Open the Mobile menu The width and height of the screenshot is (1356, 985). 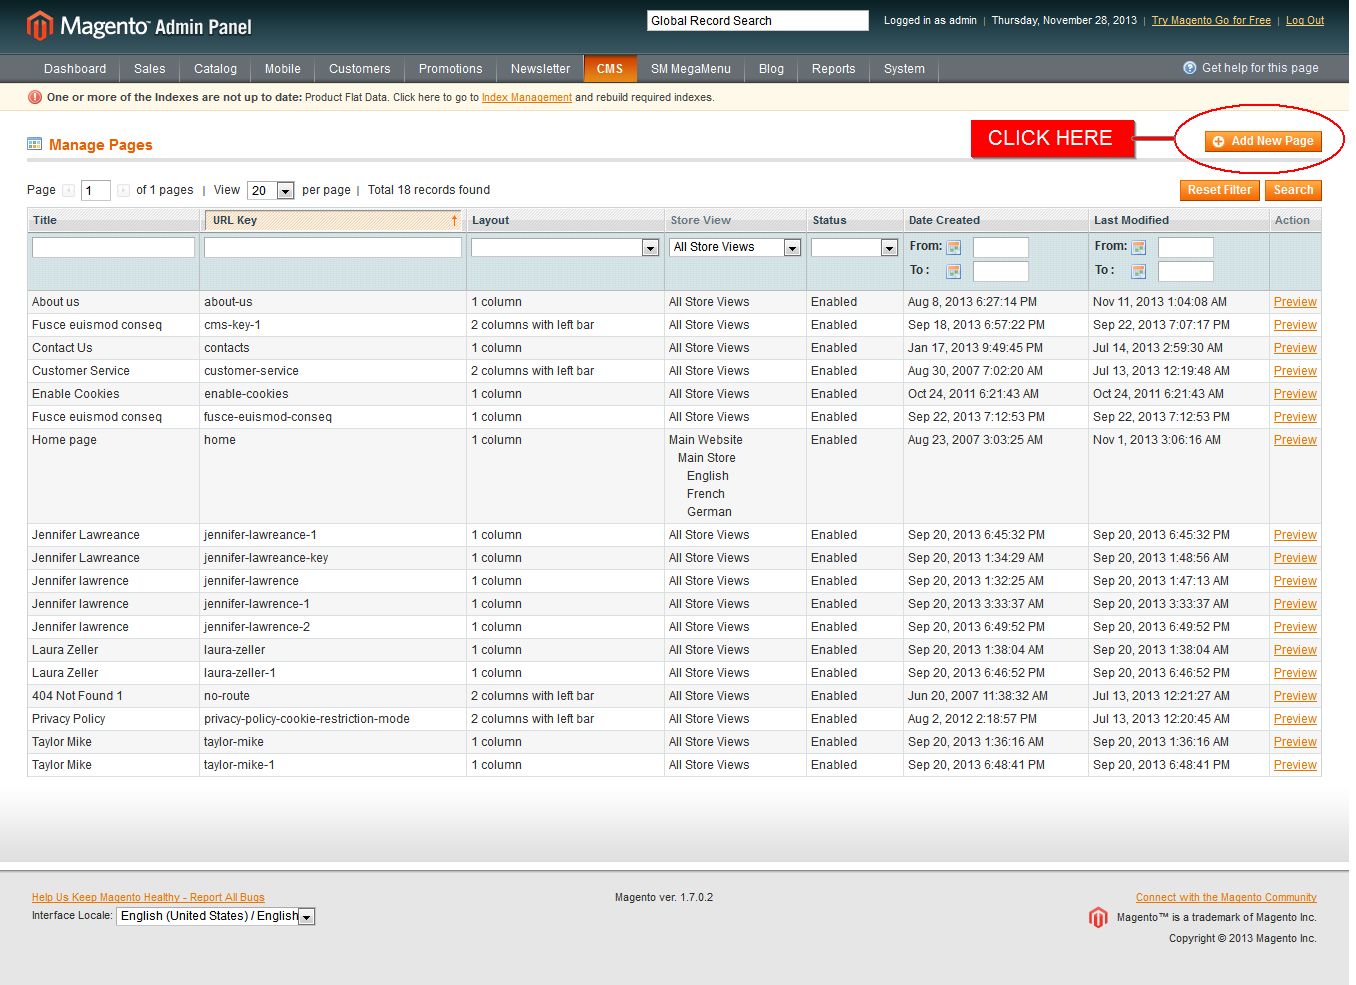(283, 69)
